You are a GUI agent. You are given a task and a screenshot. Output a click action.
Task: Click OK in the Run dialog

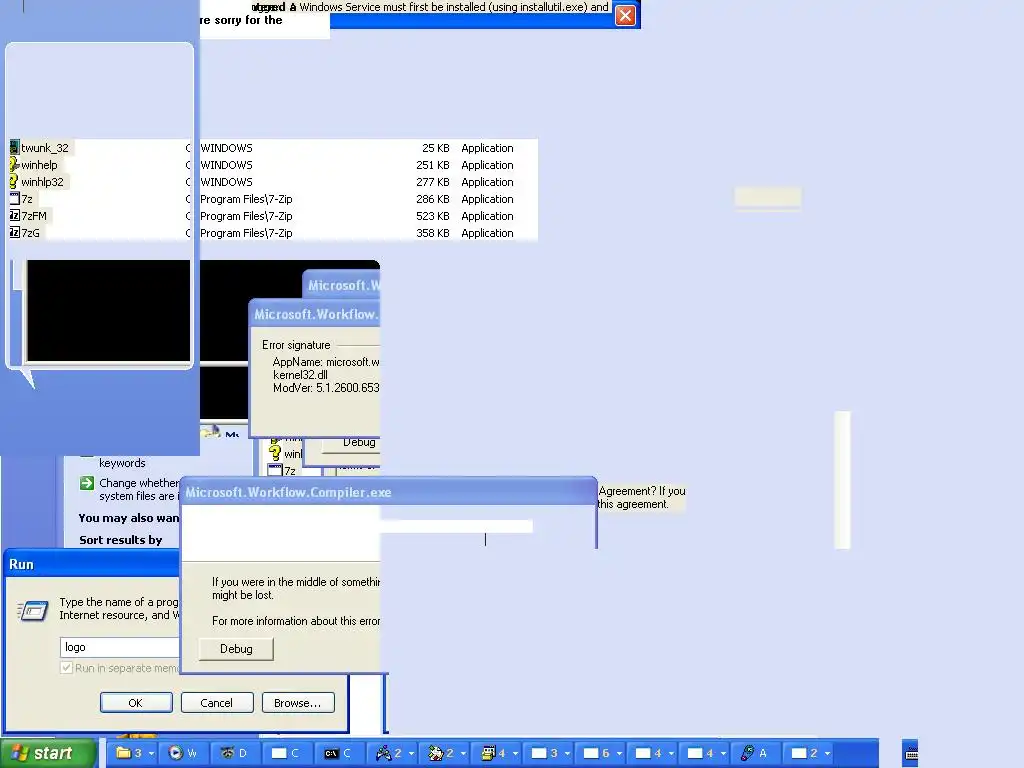pyautogui.click(x=136, y=703)
